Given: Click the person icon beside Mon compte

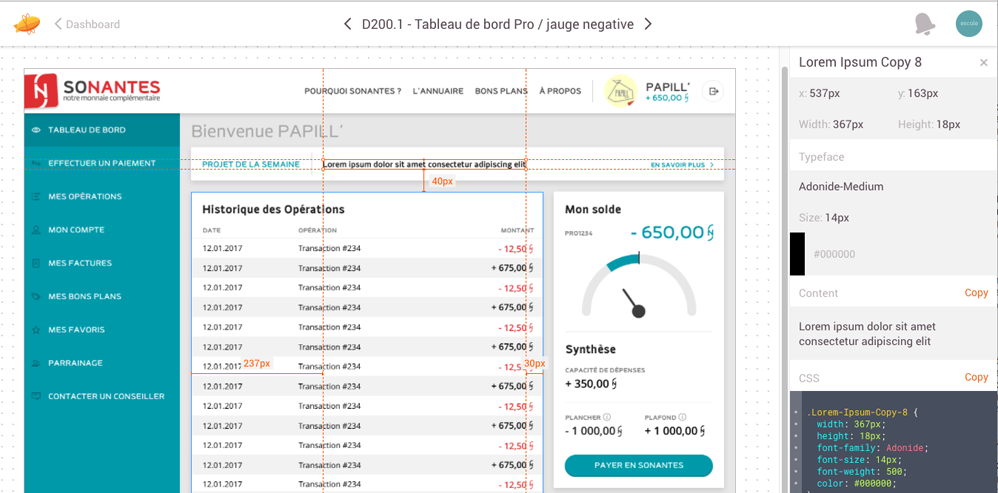Looking at the screenshot, I should [36, 230].
